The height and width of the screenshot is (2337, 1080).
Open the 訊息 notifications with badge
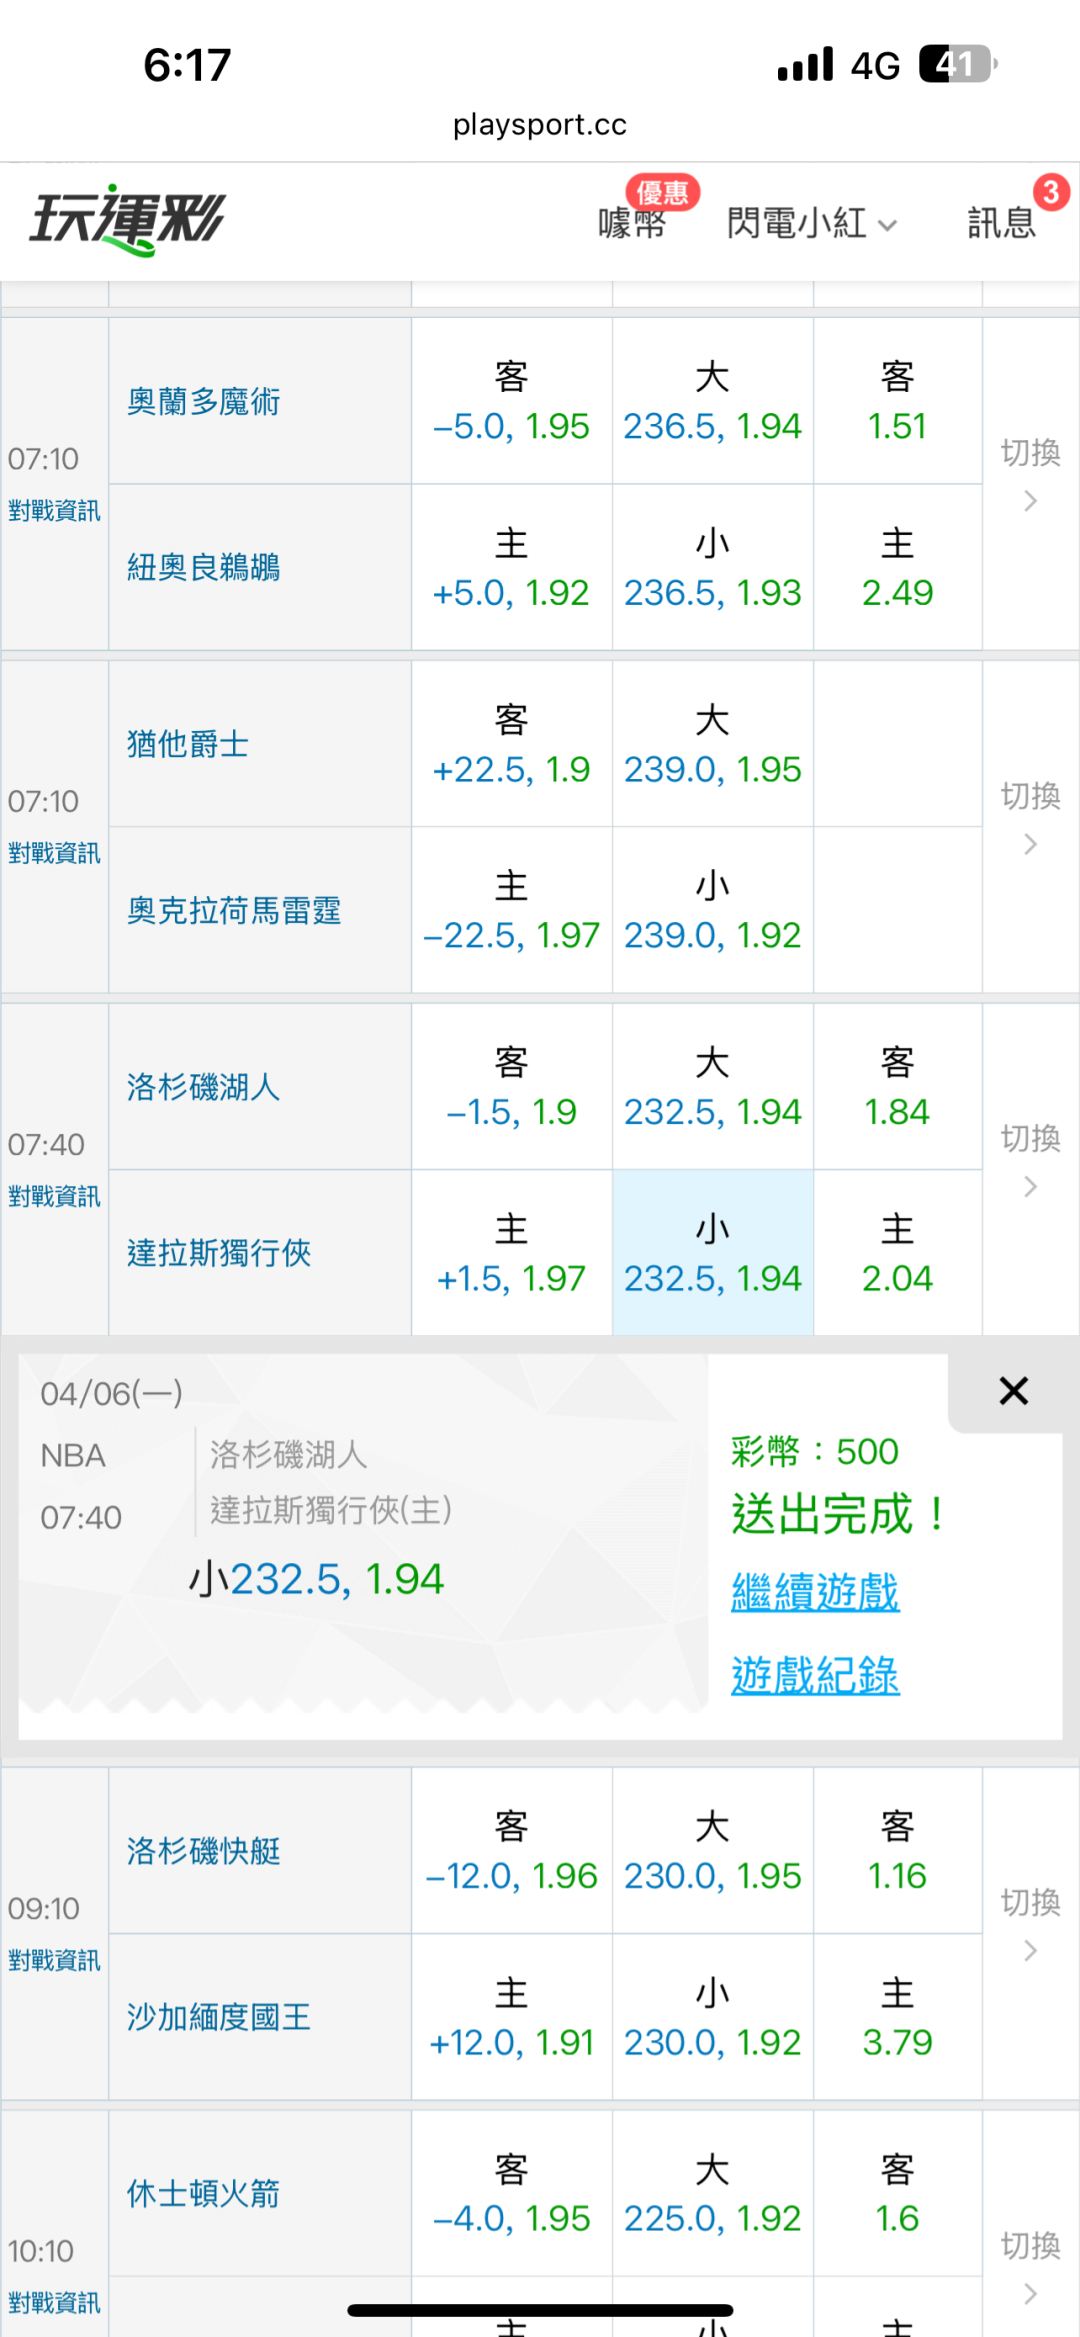click(1002, 222)
